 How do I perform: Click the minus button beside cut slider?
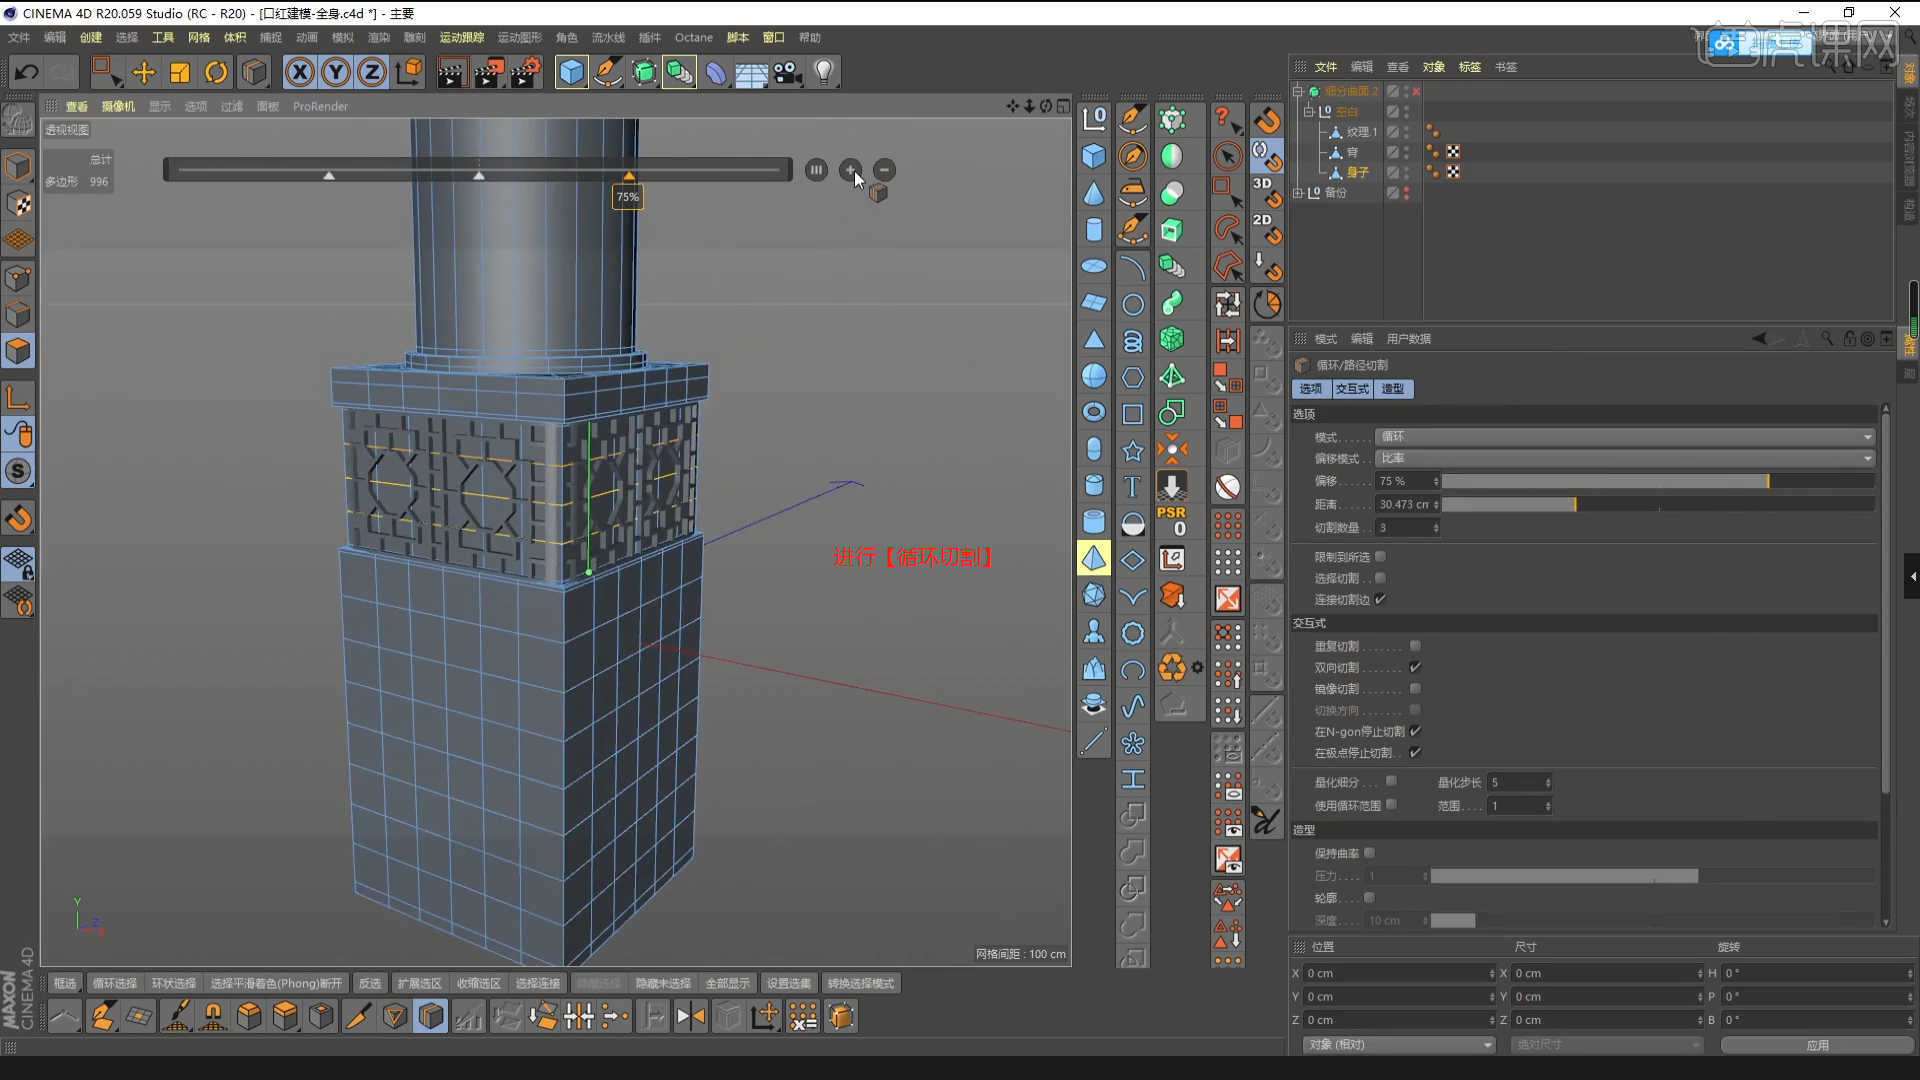point(884,170)
